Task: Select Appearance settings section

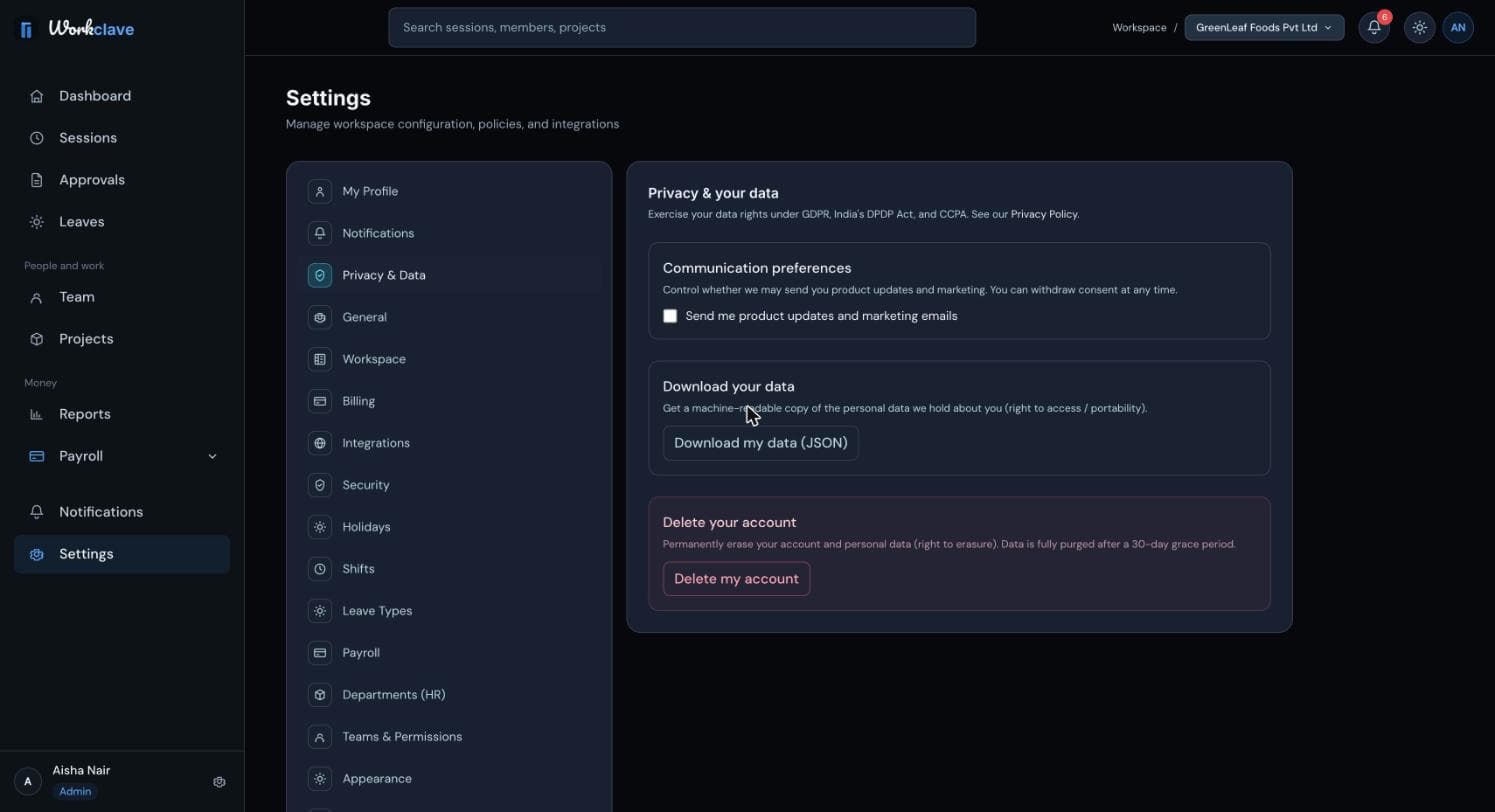Action: click(x=449, y=779)
